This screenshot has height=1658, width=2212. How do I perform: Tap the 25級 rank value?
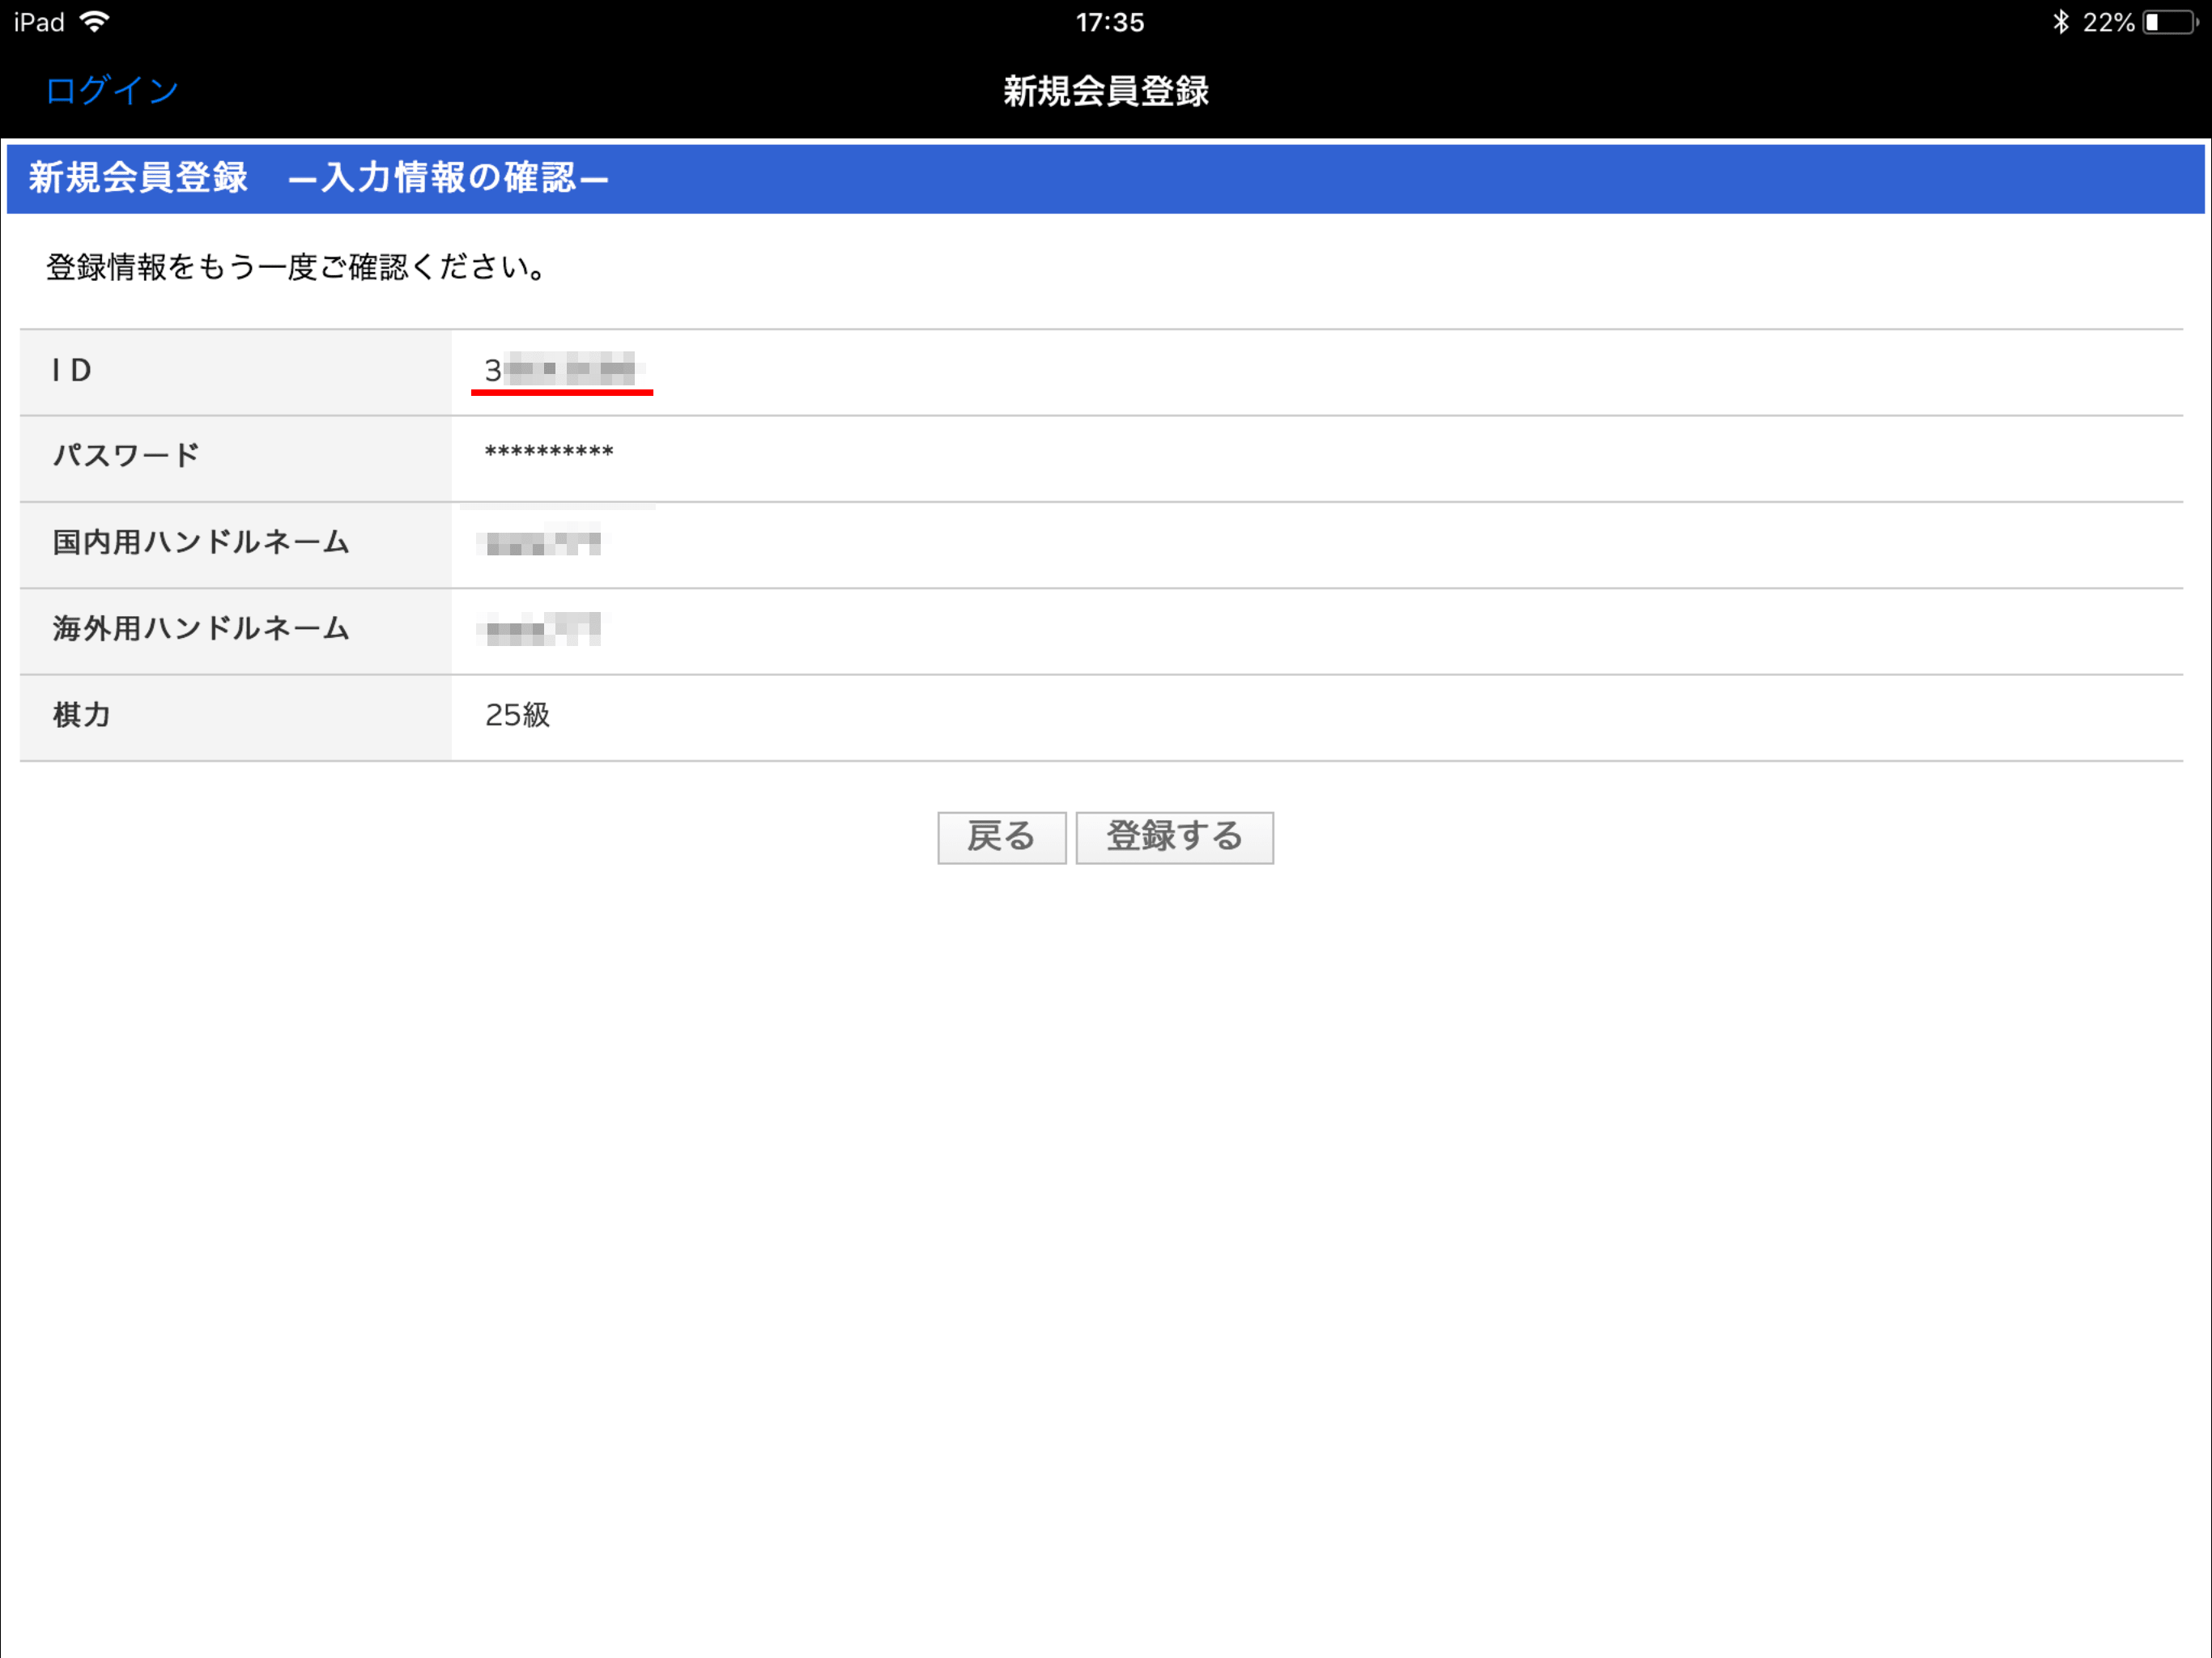point(517,715)
